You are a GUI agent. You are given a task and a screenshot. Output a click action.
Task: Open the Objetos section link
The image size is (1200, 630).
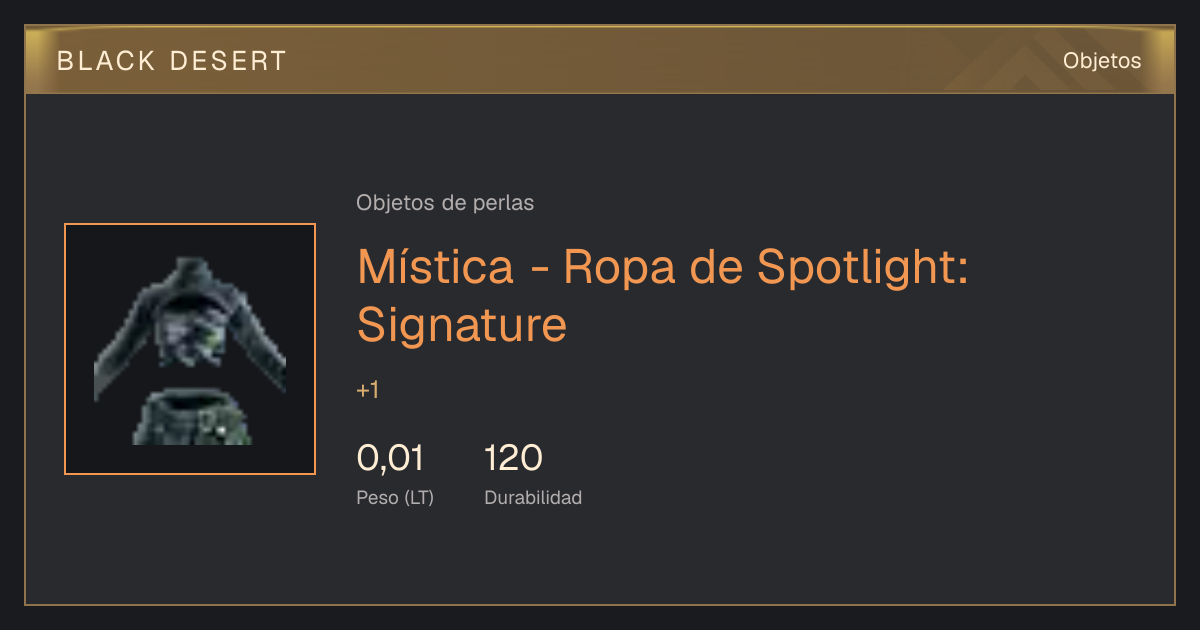(1102, 61)
